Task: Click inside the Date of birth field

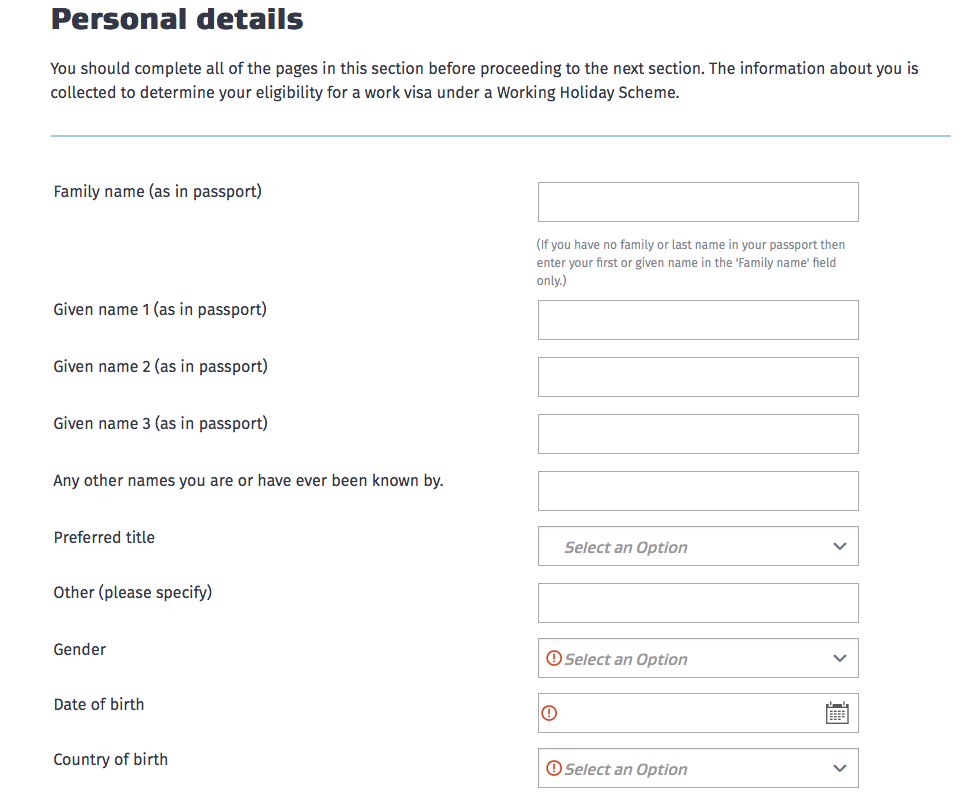Action: point(698,713)
